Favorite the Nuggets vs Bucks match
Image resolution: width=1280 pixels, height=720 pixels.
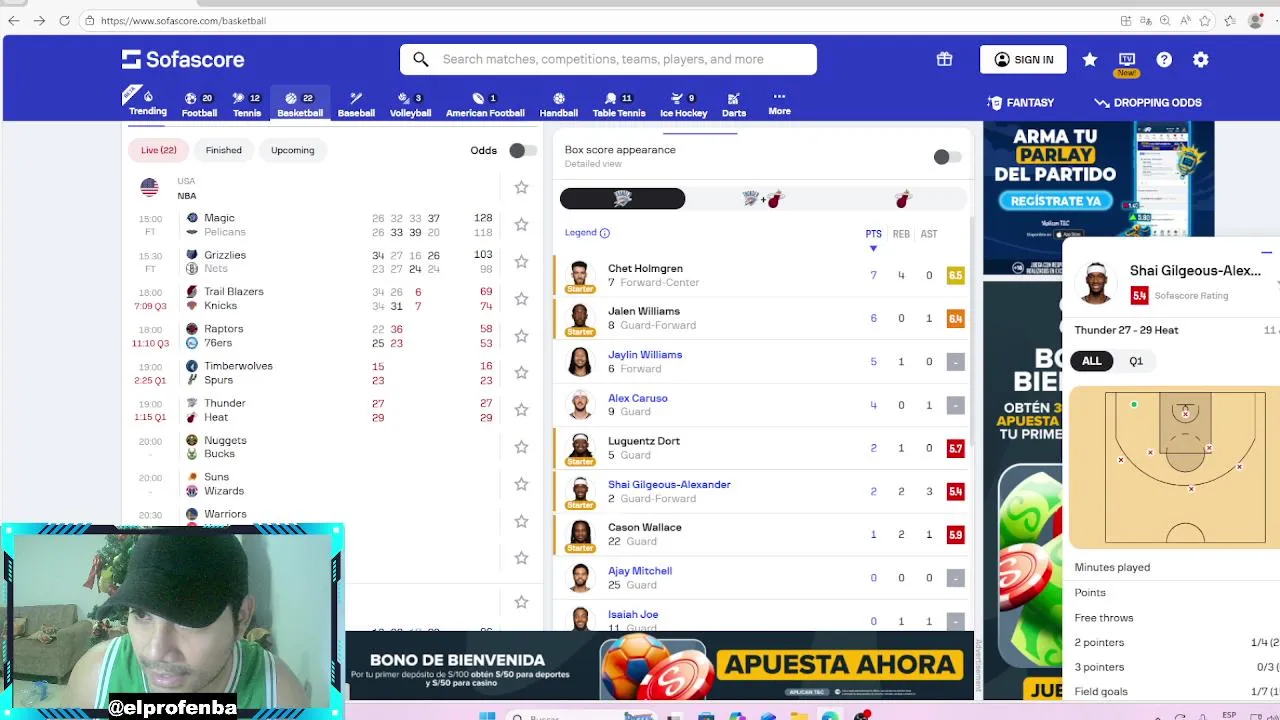(521, 447)
